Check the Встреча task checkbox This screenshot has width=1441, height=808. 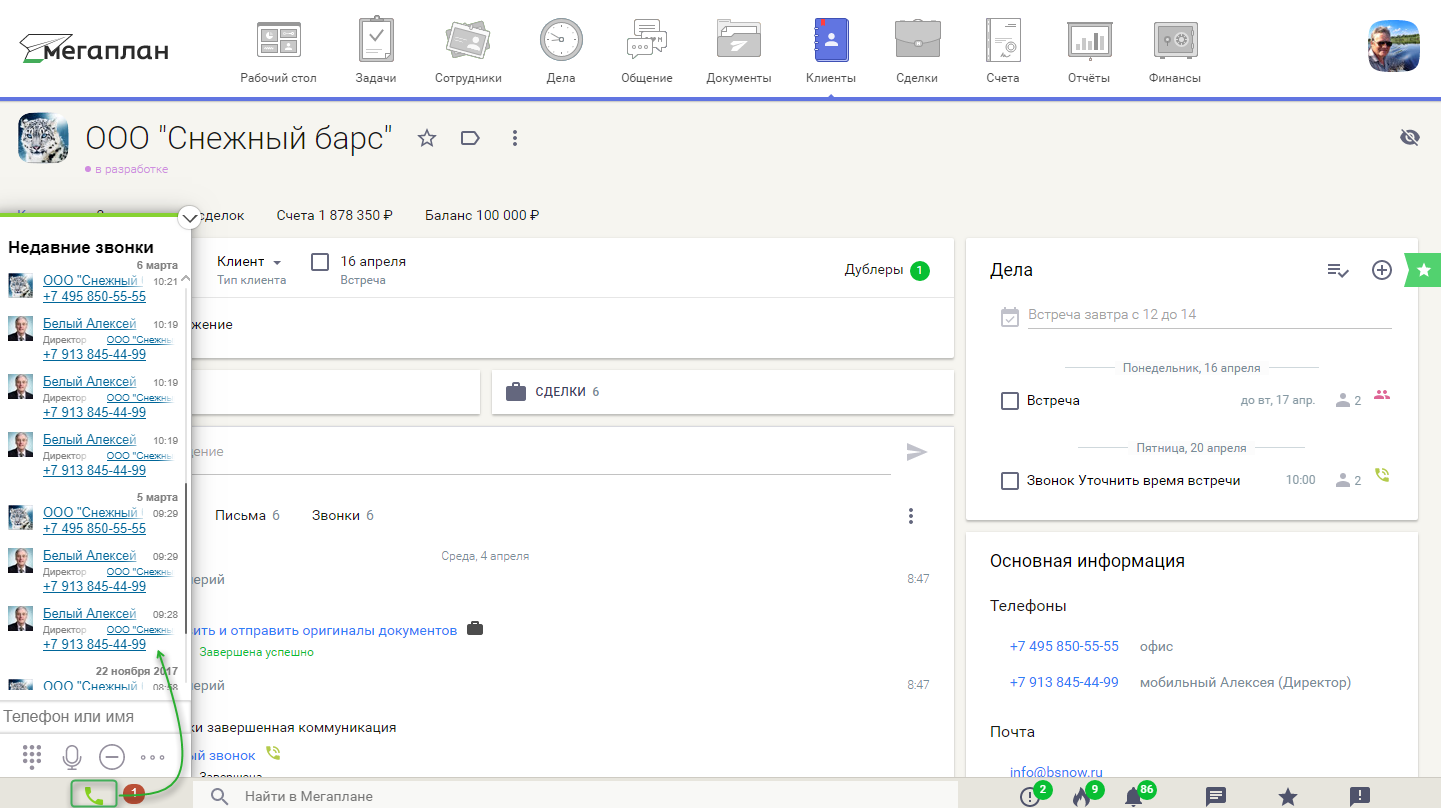click(1010, 401)
